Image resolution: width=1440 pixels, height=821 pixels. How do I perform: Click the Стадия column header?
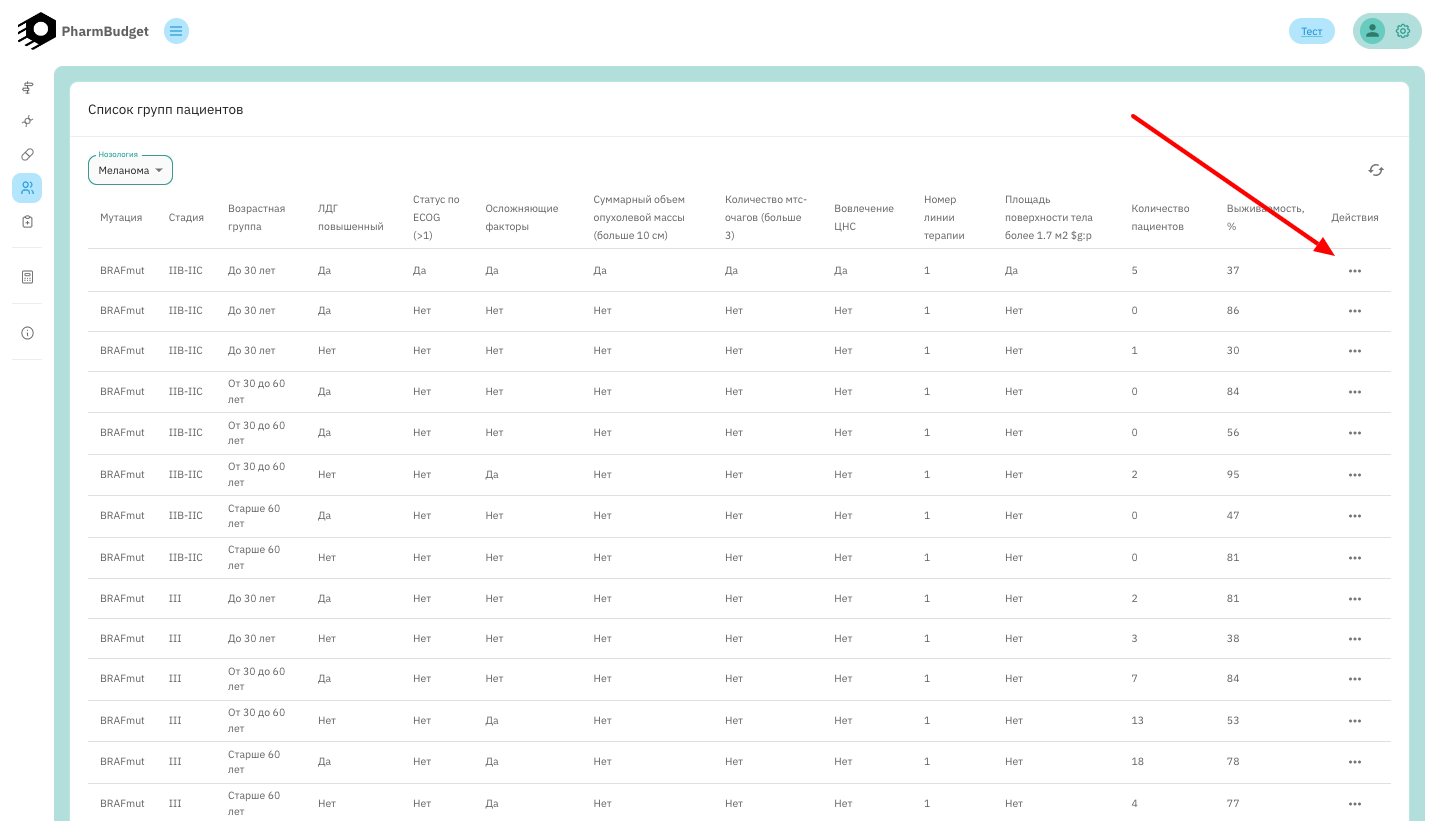point(186,217)
